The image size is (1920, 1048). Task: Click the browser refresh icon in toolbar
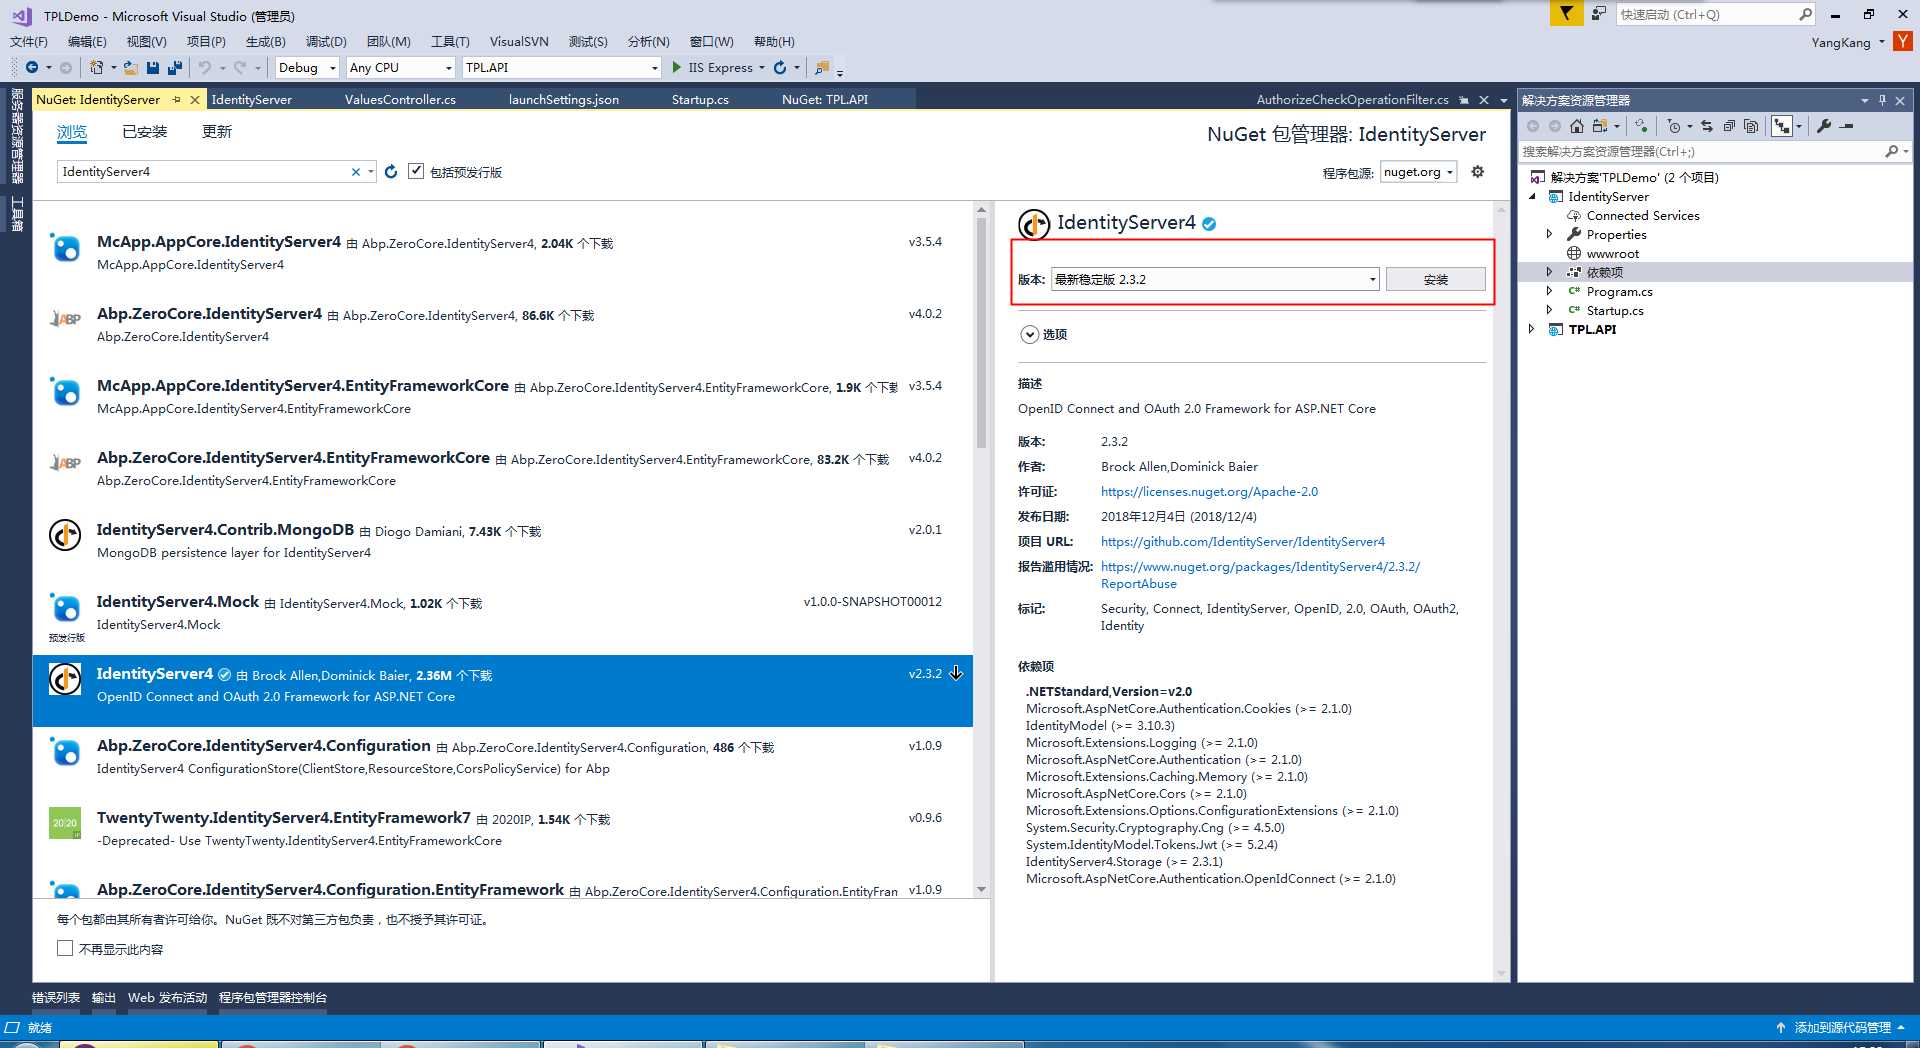(780, 67)
